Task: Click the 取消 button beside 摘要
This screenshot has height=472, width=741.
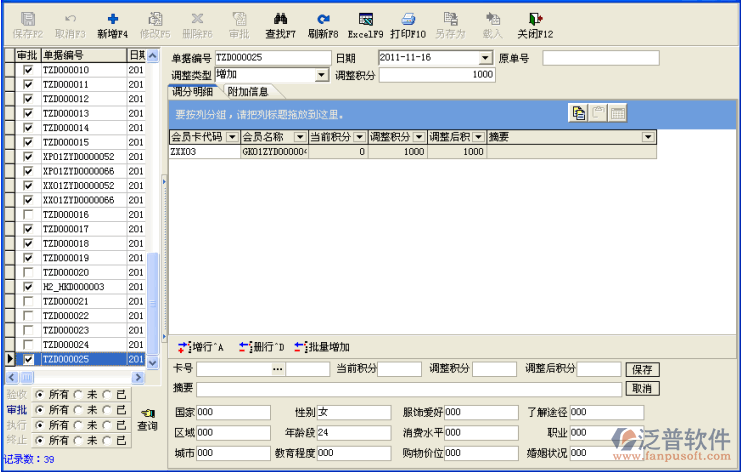Action: tap(643, 388)
